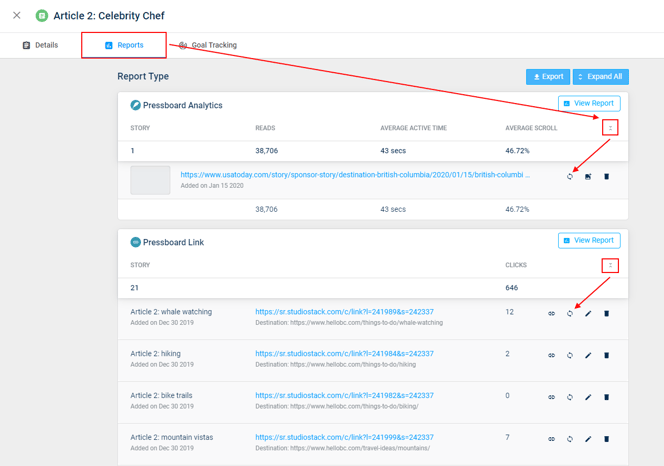View Report for Pressboard Link

589,240
